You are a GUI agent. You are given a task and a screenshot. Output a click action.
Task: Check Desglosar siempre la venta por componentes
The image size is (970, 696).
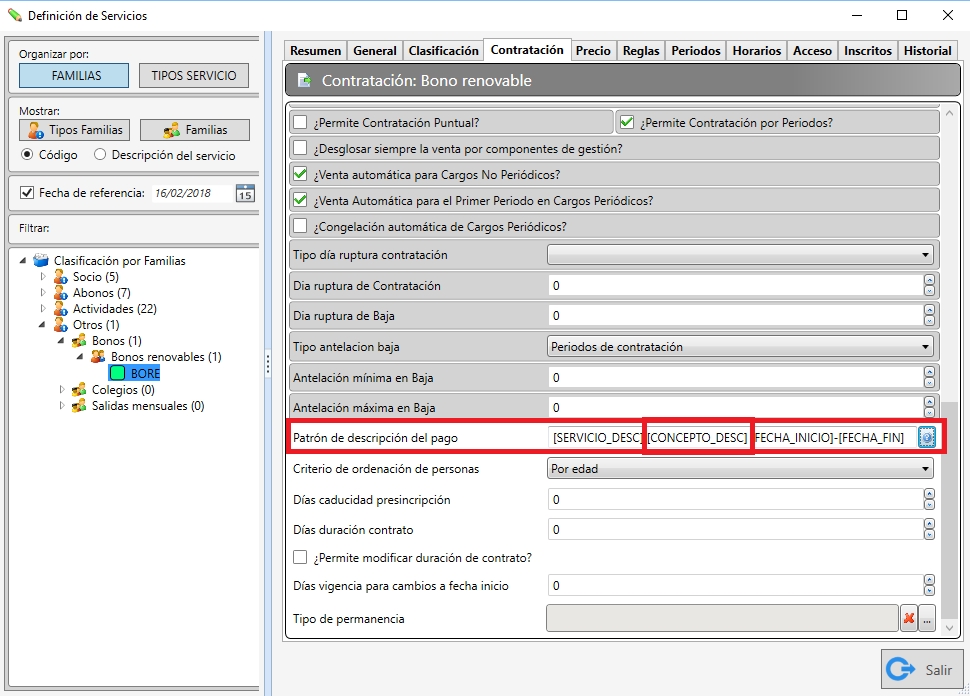(x=300, y=148)
